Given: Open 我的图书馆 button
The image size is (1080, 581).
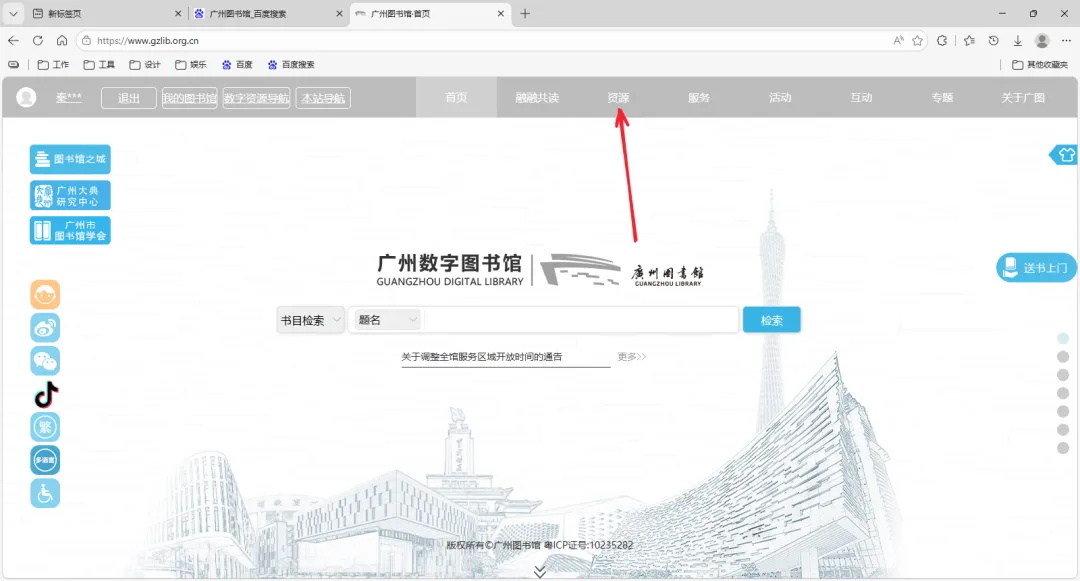Looking at the screenshot, I should click(x=189, y=98).
